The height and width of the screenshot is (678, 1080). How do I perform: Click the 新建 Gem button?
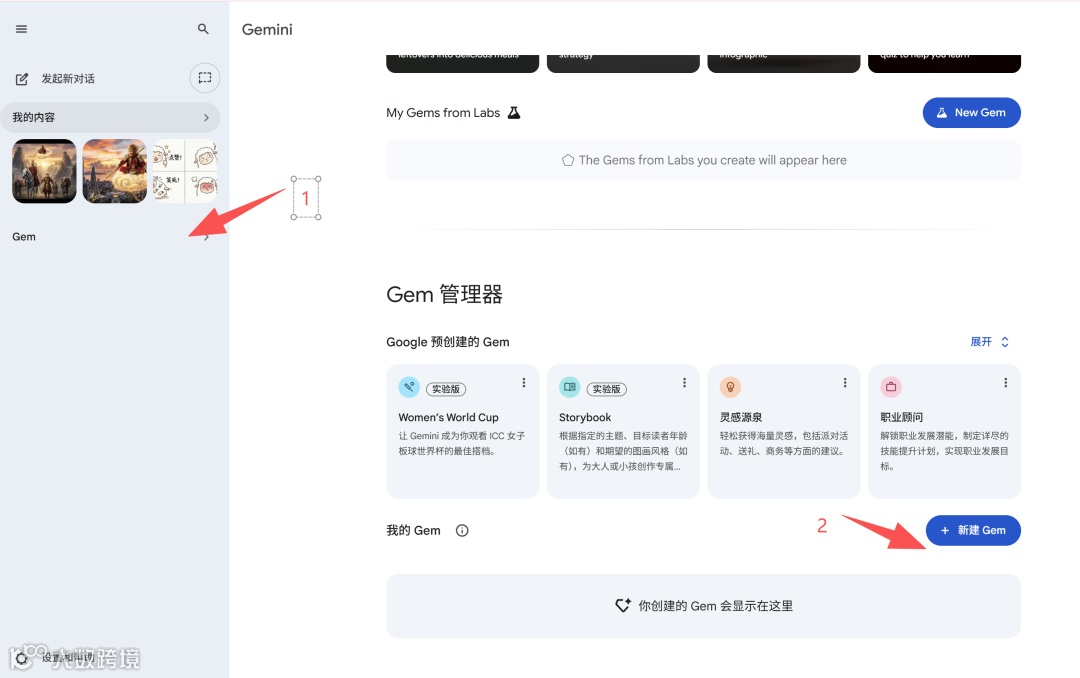coord(973,531)
